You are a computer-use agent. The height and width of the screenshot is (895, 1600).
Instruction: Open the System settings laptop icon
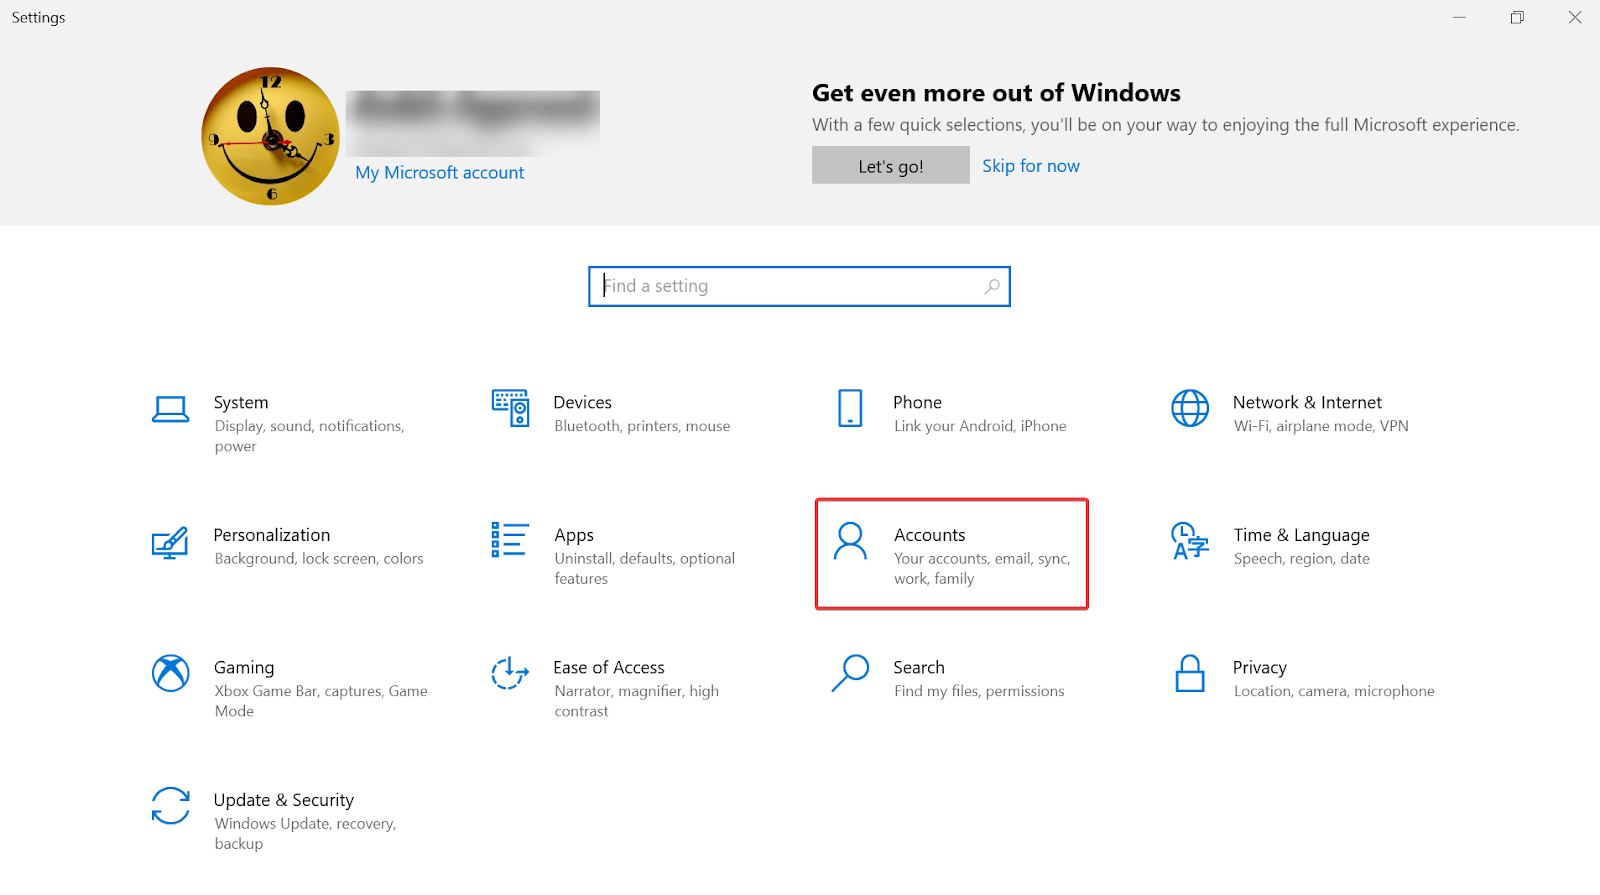pos(170,410)
